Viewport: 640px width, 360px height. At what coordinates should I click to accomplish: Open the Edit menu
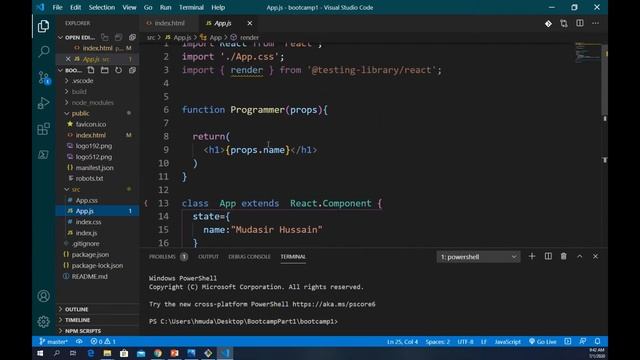tap(76, 7)
